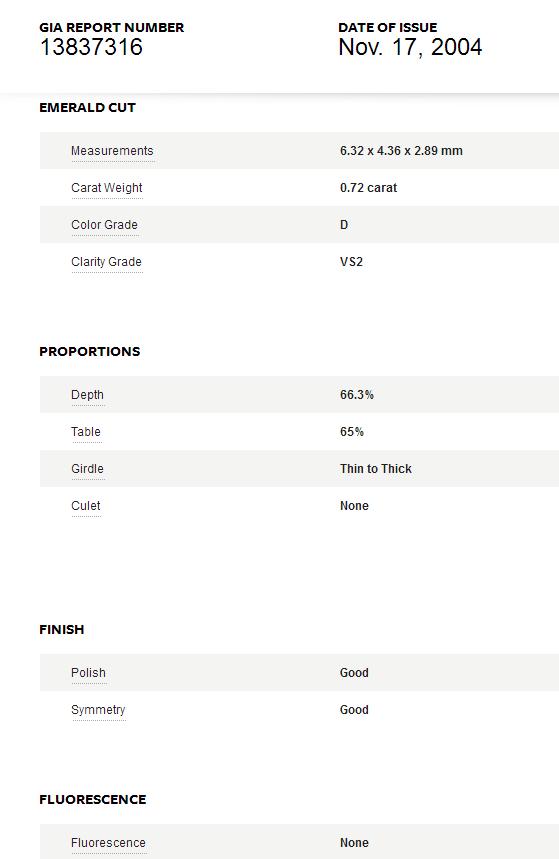The image size is (559, 859).
Task: Select the Girdle term
Action: (x=87, y=469)
